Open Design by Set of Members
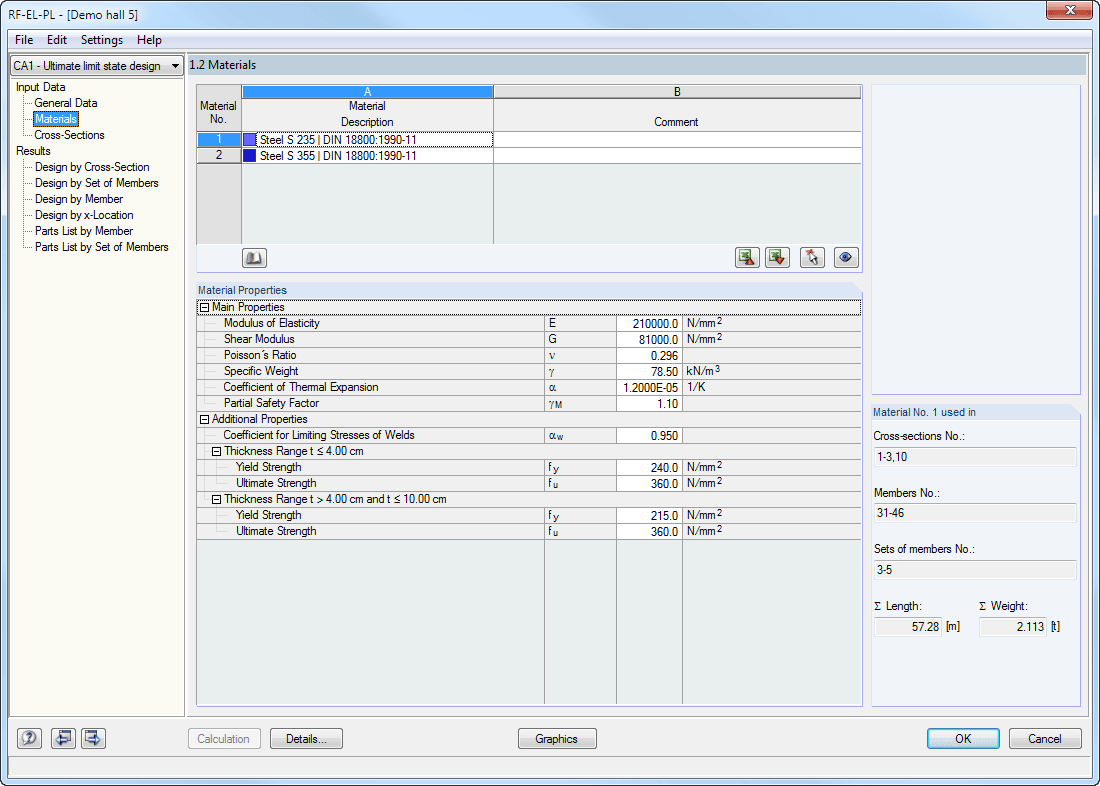Screen dimensions: 1100x786 tap(97, 183)
